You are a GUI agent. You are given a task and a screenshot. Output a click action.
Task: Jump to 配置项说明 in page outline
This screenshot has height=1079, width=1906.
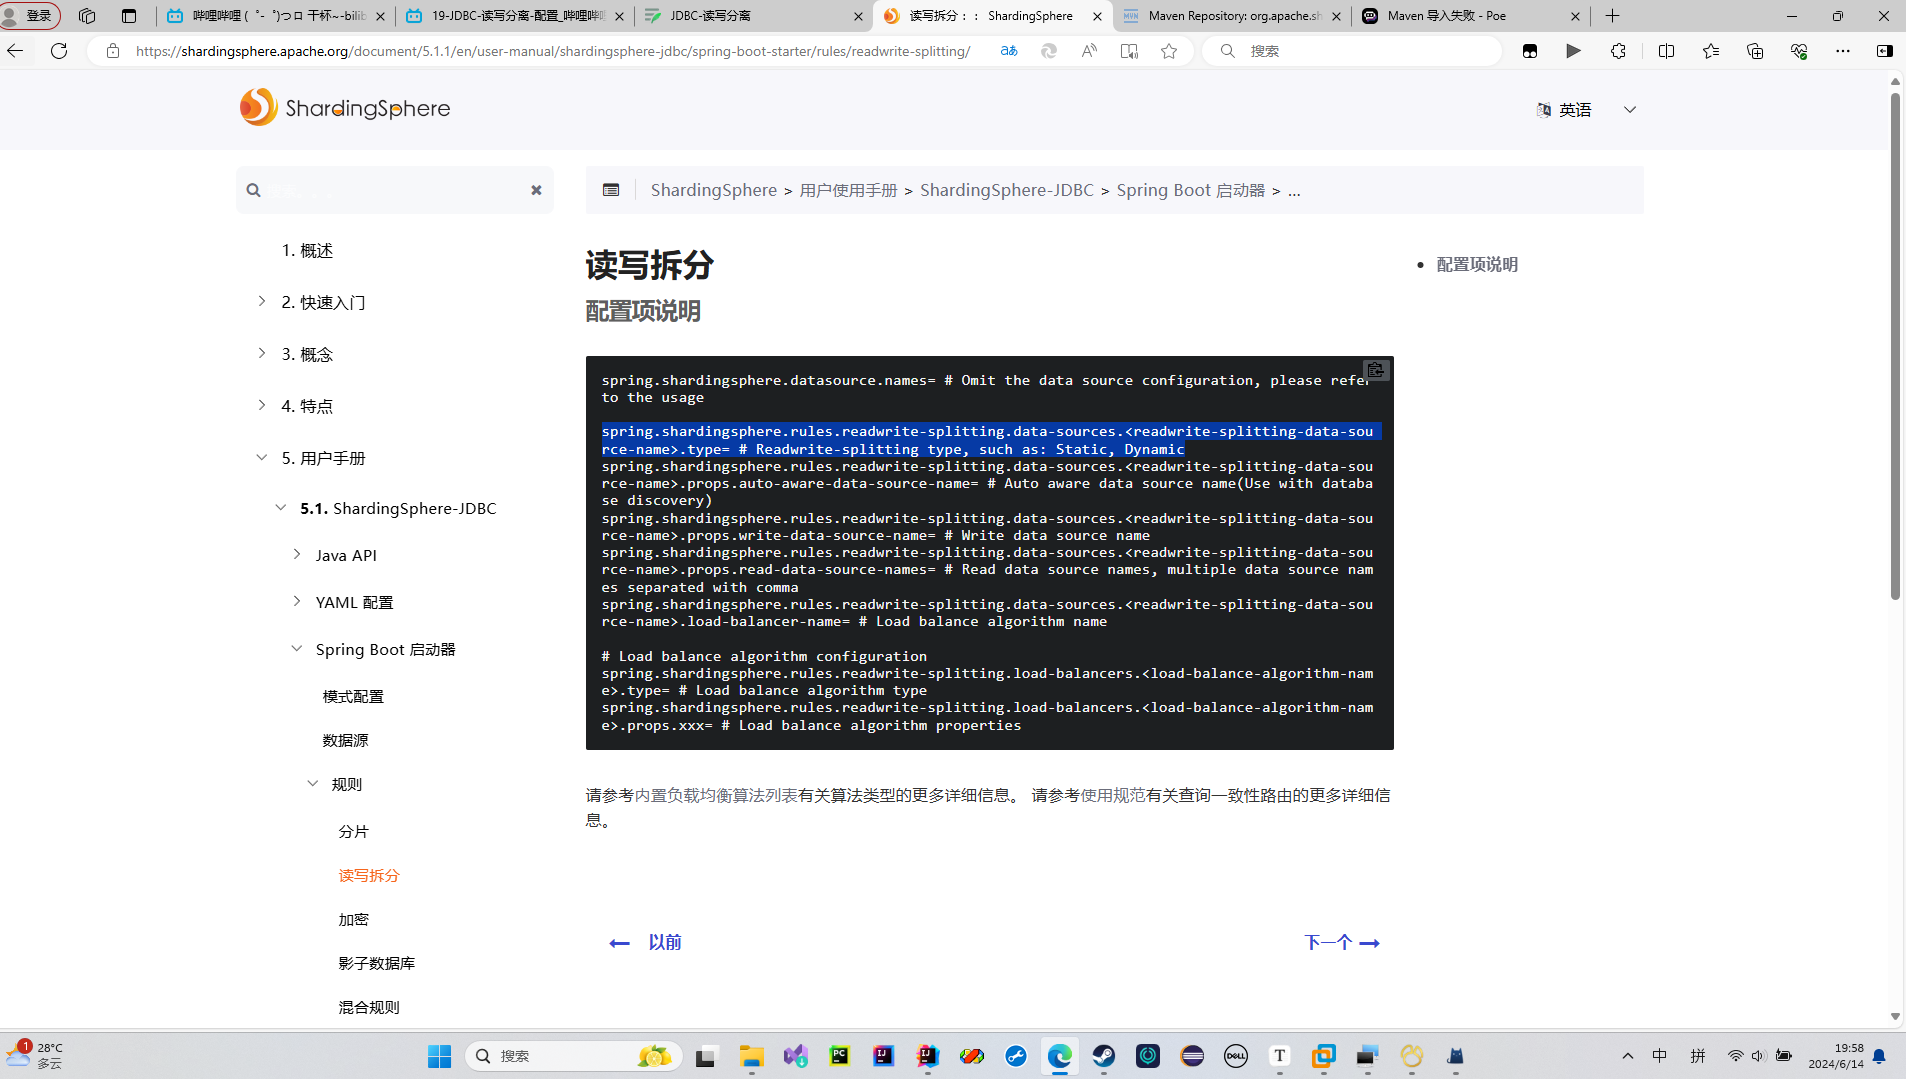[1477, 264]
